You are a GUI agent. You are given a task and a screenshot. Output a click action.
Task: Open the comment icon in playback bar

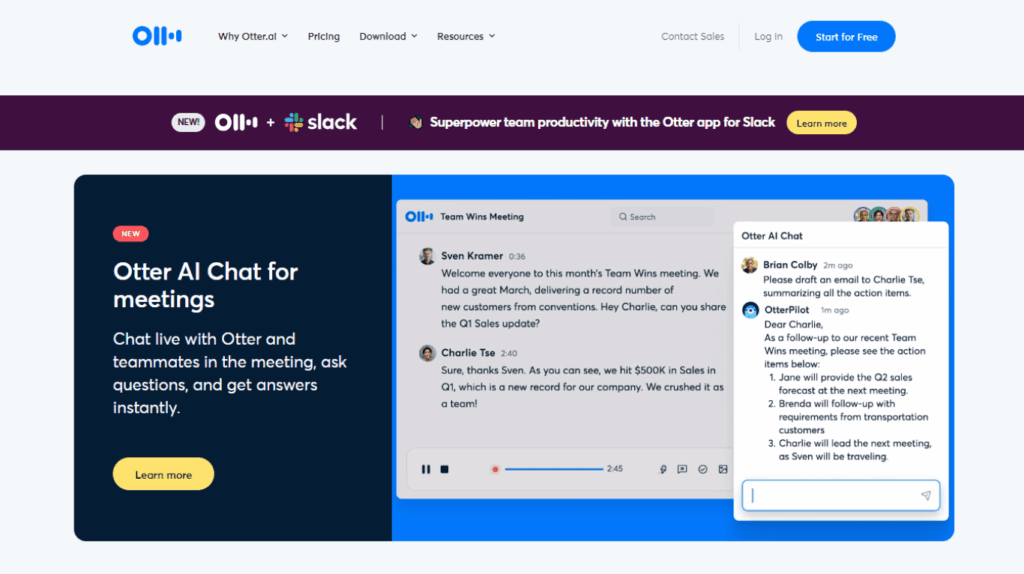tap(682, 469)
